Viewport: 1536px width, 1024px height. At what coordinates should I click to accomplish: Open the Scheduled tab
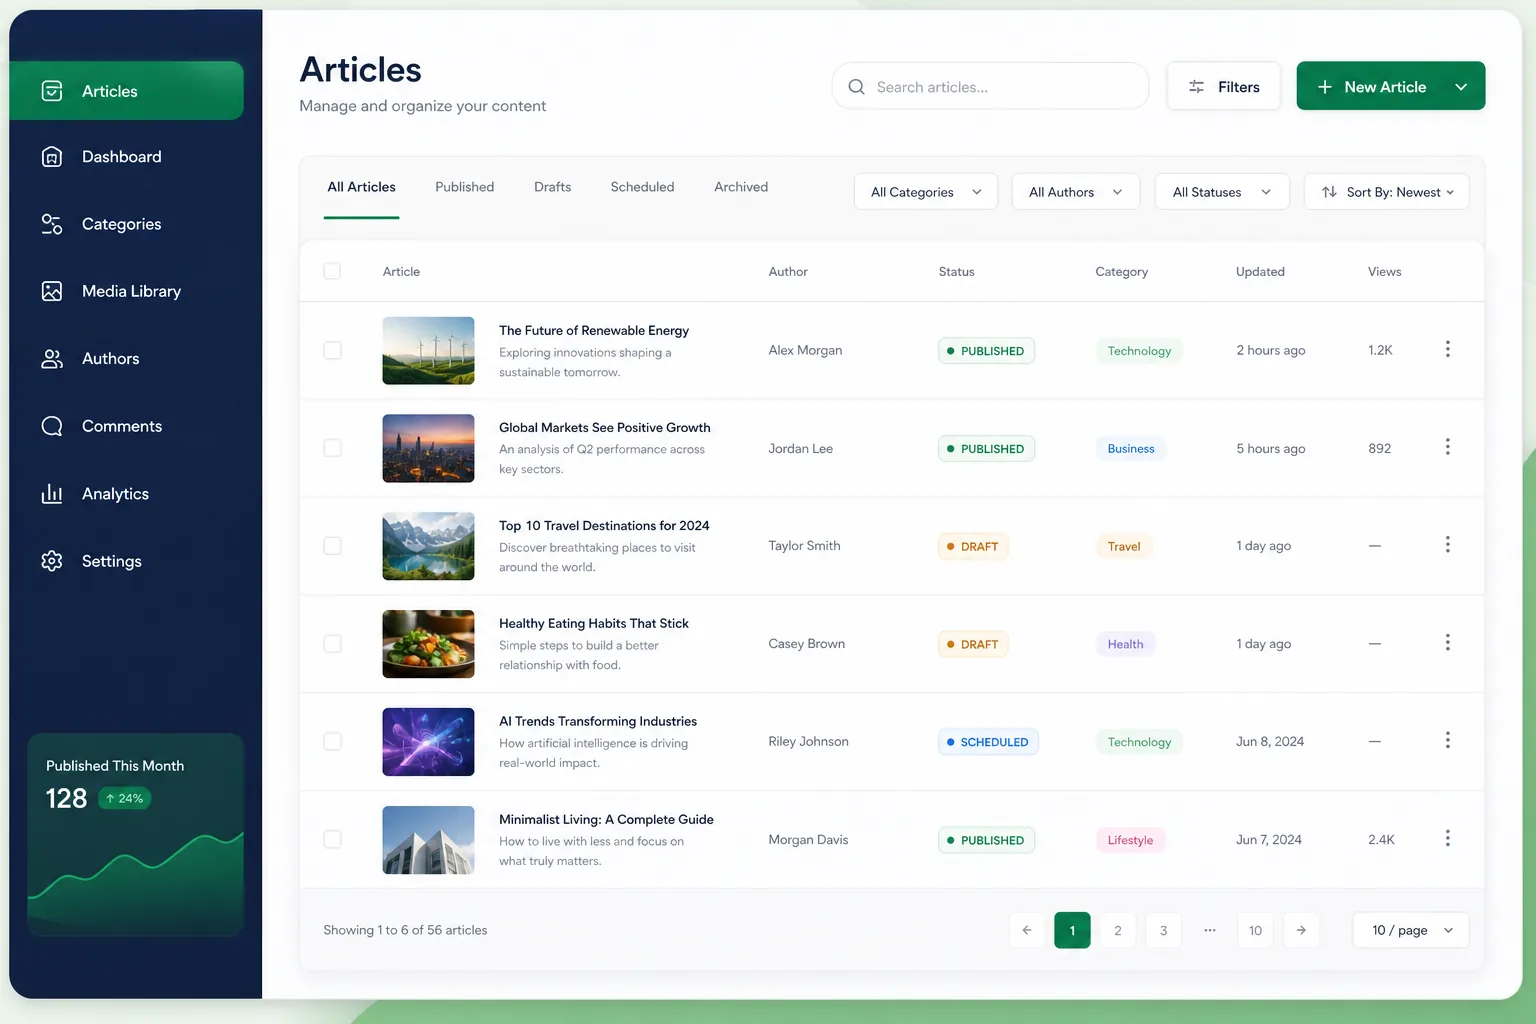(643, 187)
